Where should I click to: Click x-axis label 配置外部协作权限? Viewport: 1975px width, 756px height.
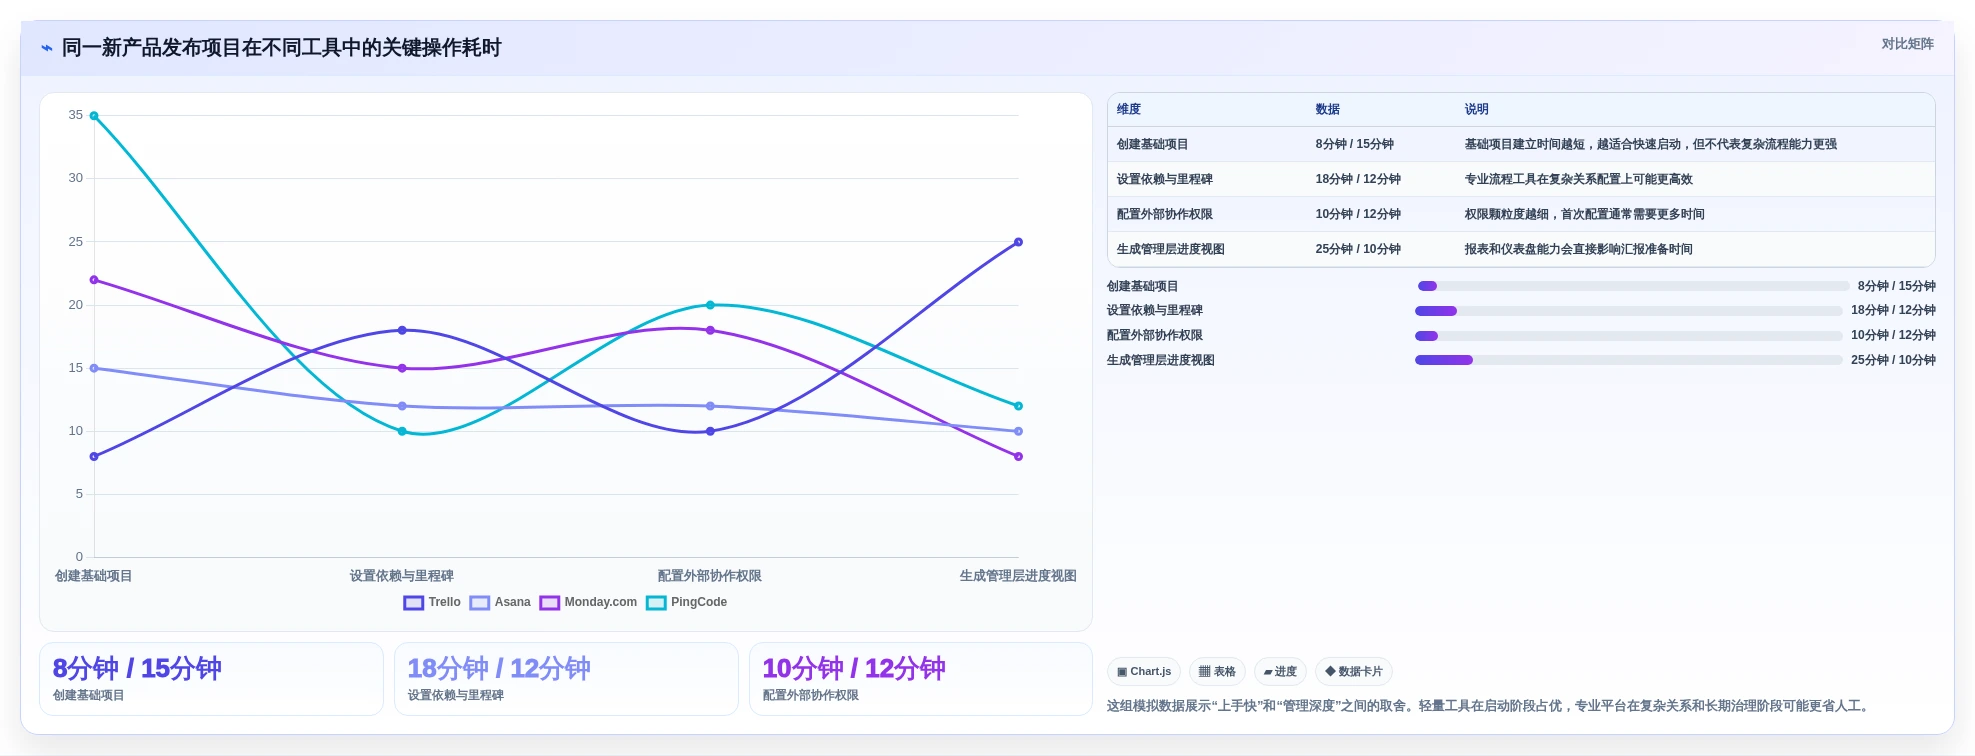tap(710, 576)
